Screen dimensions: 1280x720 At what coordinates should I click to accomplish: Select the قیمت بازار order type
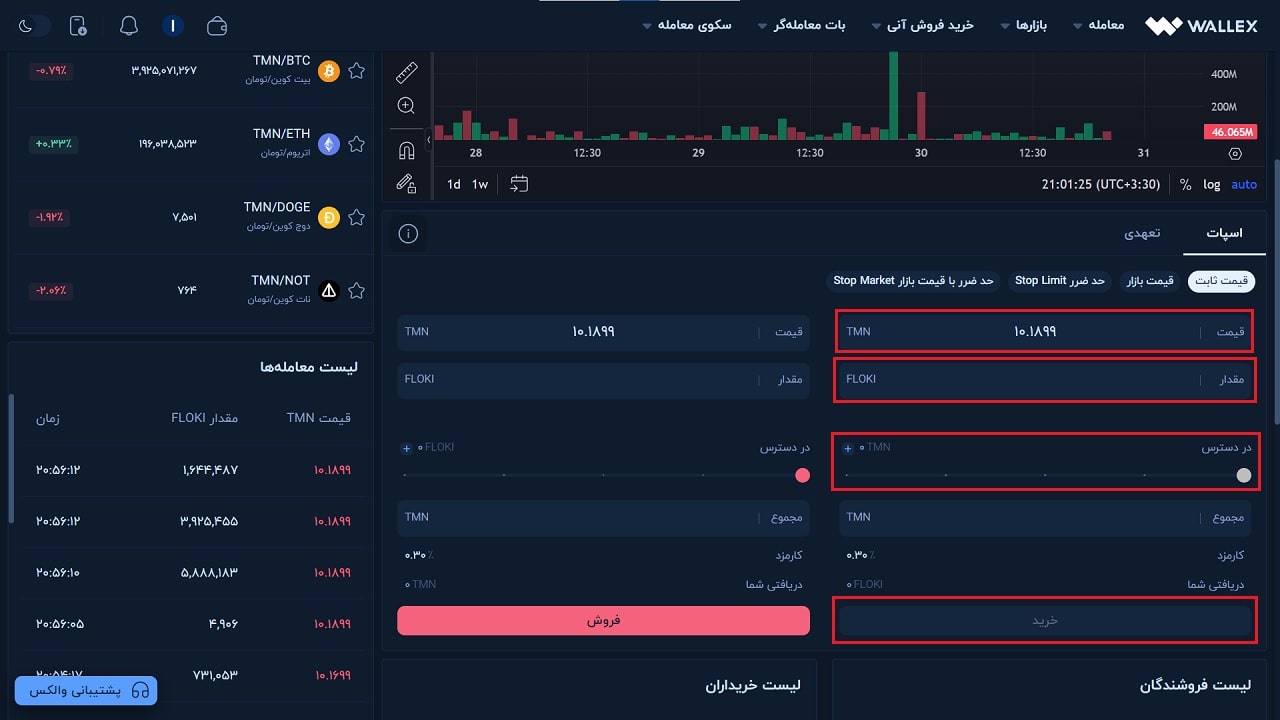click(x=1150, y=281)
